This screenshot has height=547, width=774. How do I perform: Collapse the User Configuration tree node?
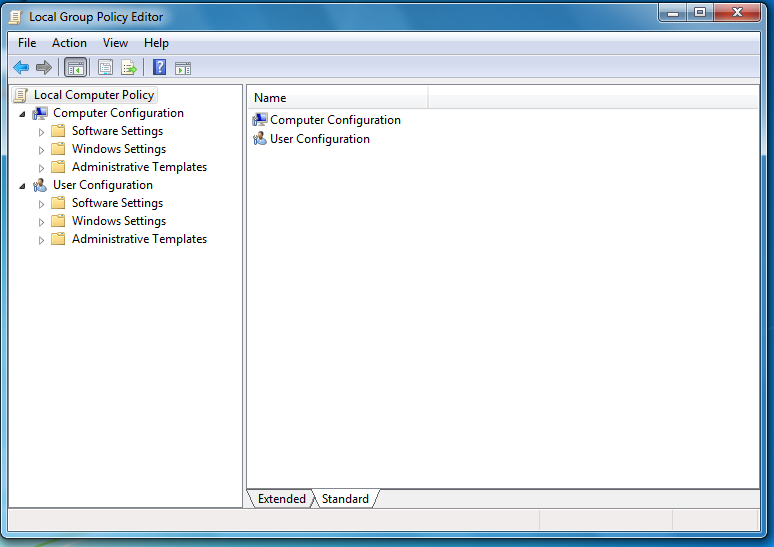(22, 187)
